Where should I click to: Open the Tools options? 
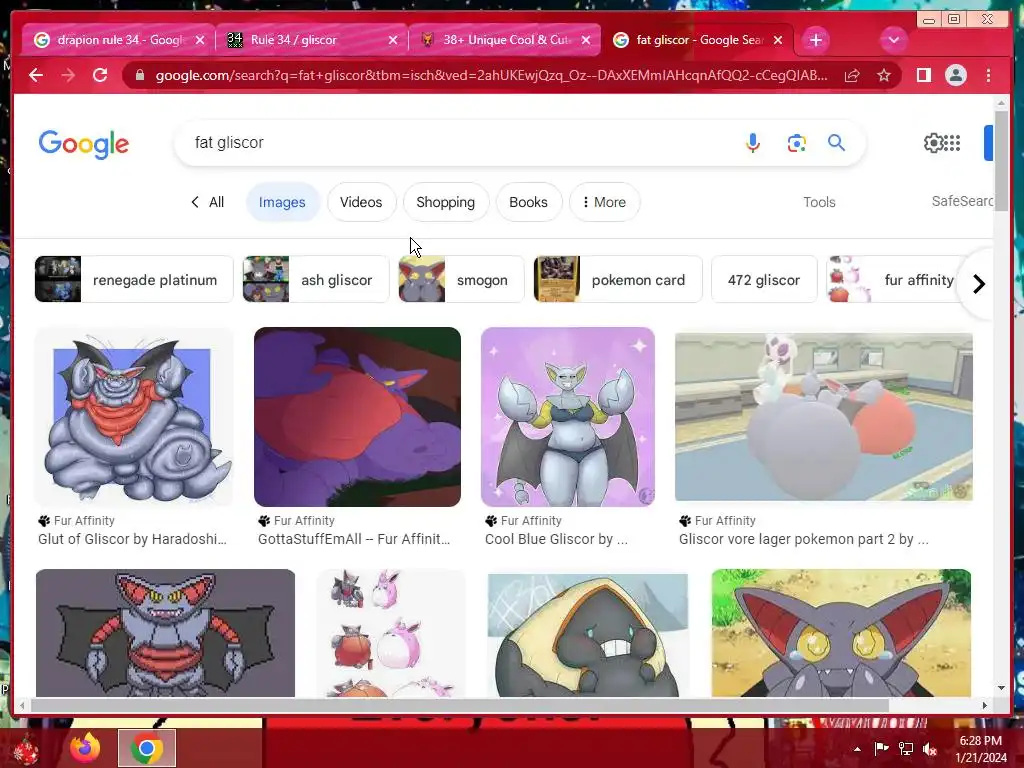point(819,202)
